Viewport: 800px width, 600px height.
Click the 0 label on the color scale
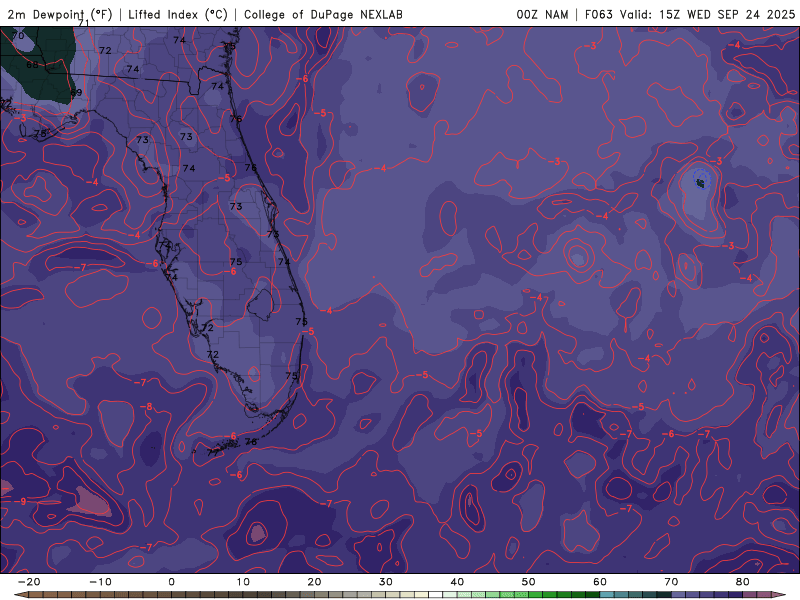click(171, 582)
